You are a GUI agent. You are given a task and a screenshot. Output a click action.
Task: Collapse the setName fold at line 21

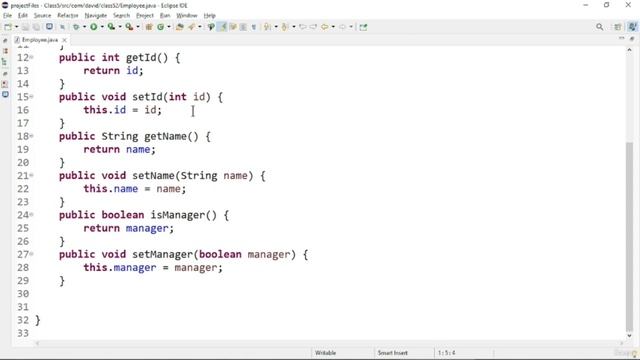tap(31, 176)
